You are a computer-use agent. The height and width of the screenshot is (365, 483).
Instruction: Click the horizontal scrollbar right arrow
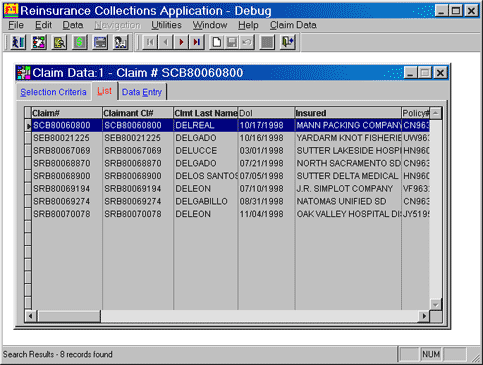pyautogui.click(x=424, y=316)
